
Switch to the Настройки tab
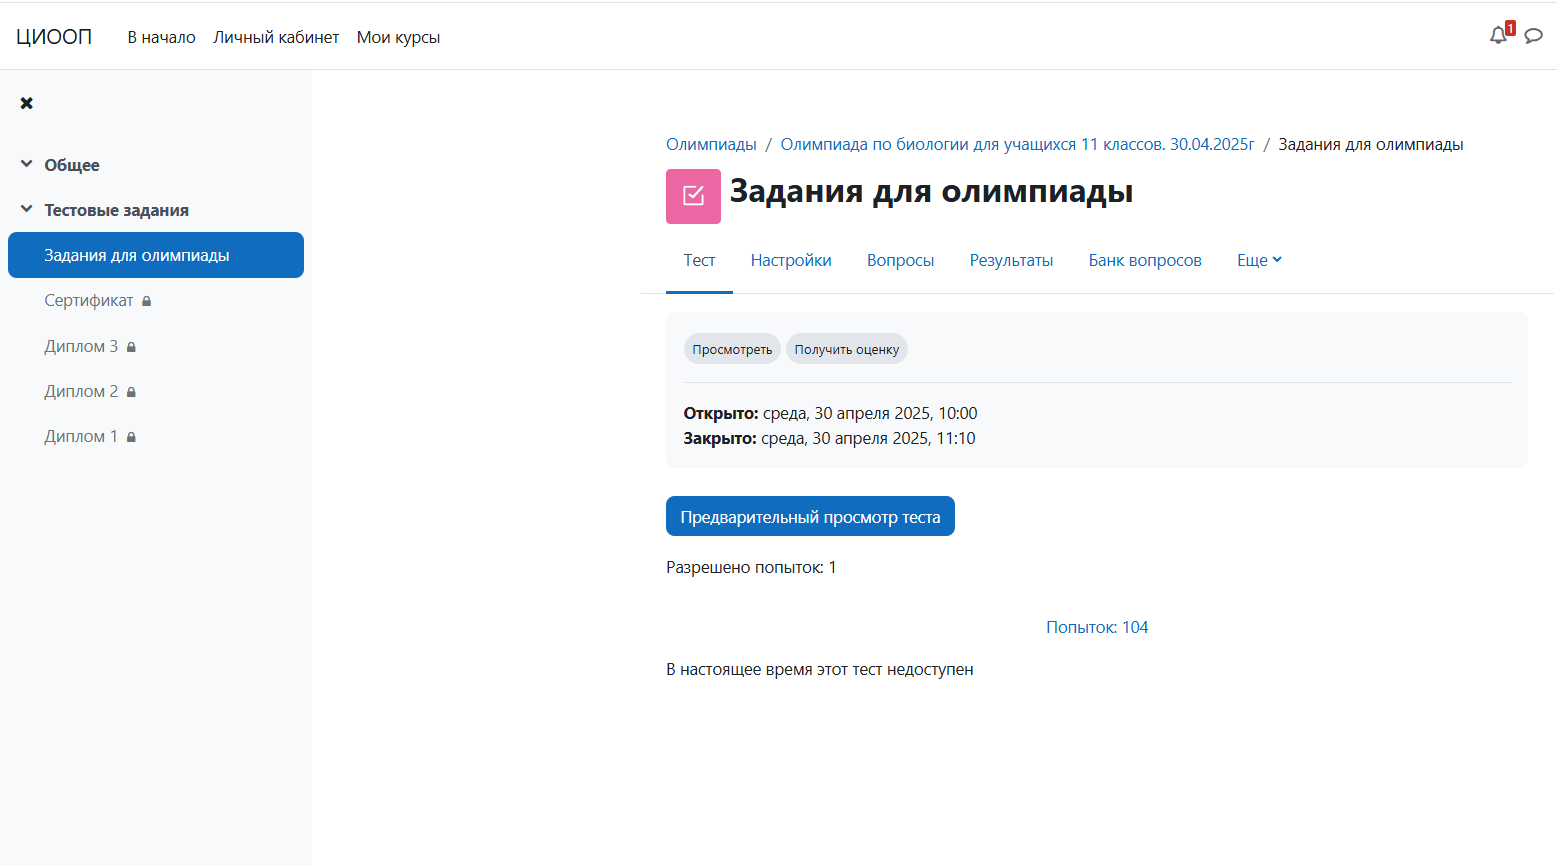[x=791, y=260]
